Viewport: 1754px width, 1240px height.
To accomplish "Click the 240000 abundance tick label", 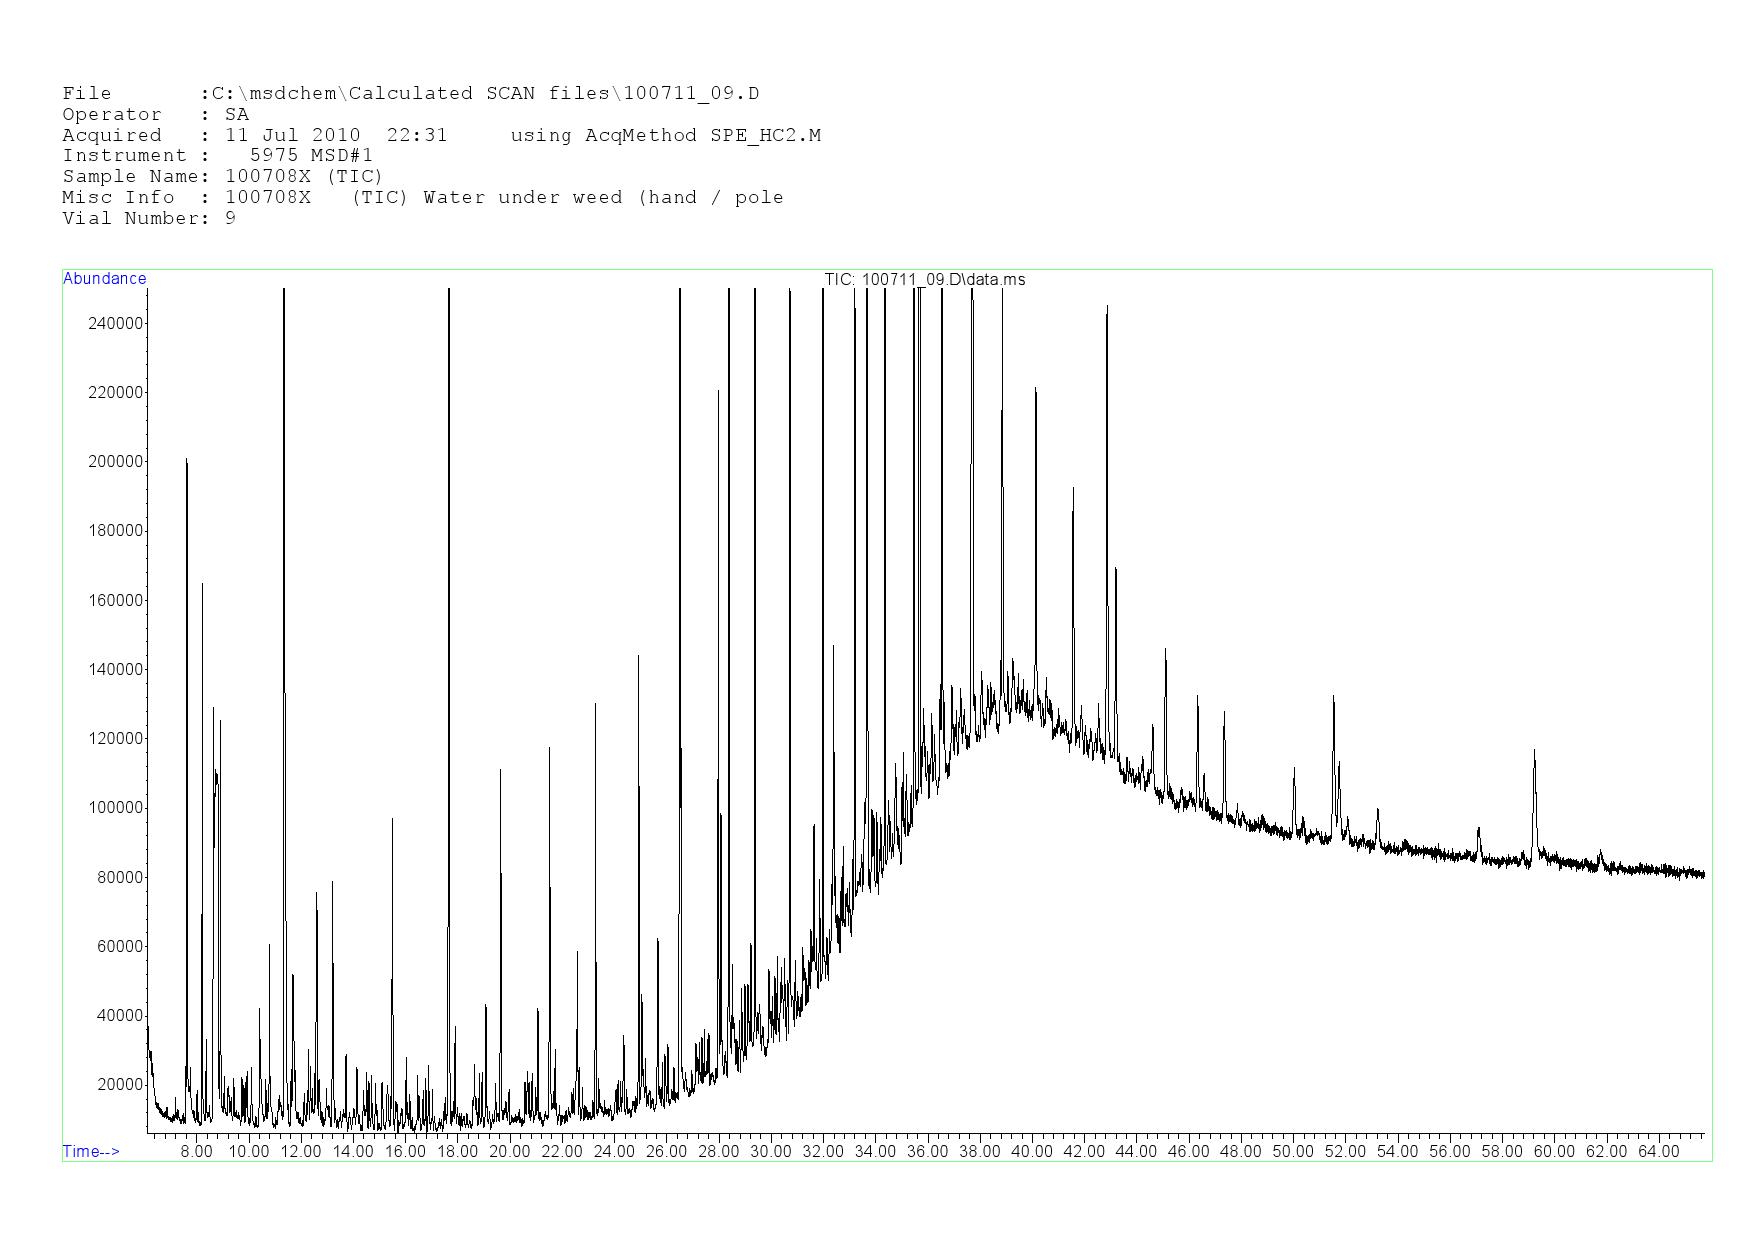I will [116, 324].
